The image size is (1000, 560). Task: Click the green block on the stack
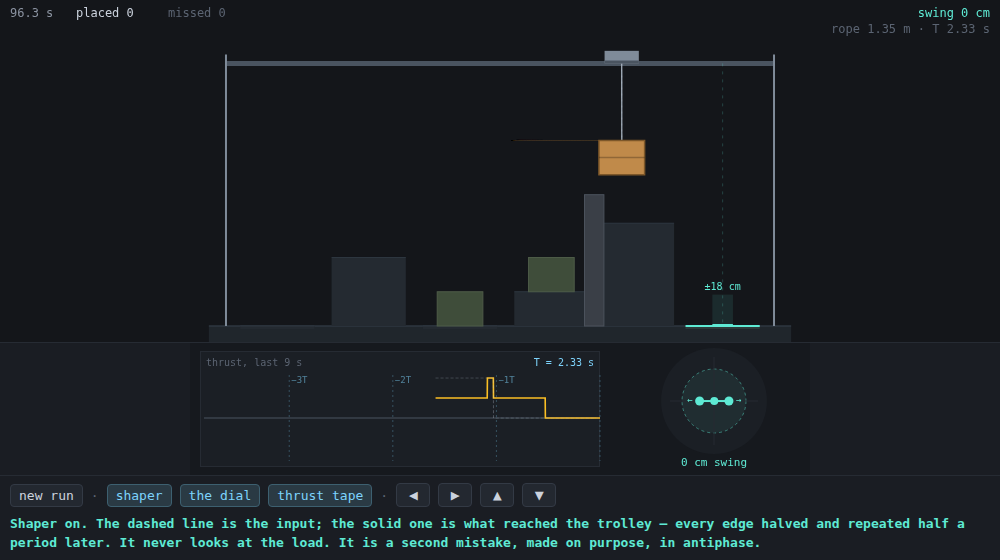coord(552,274)
